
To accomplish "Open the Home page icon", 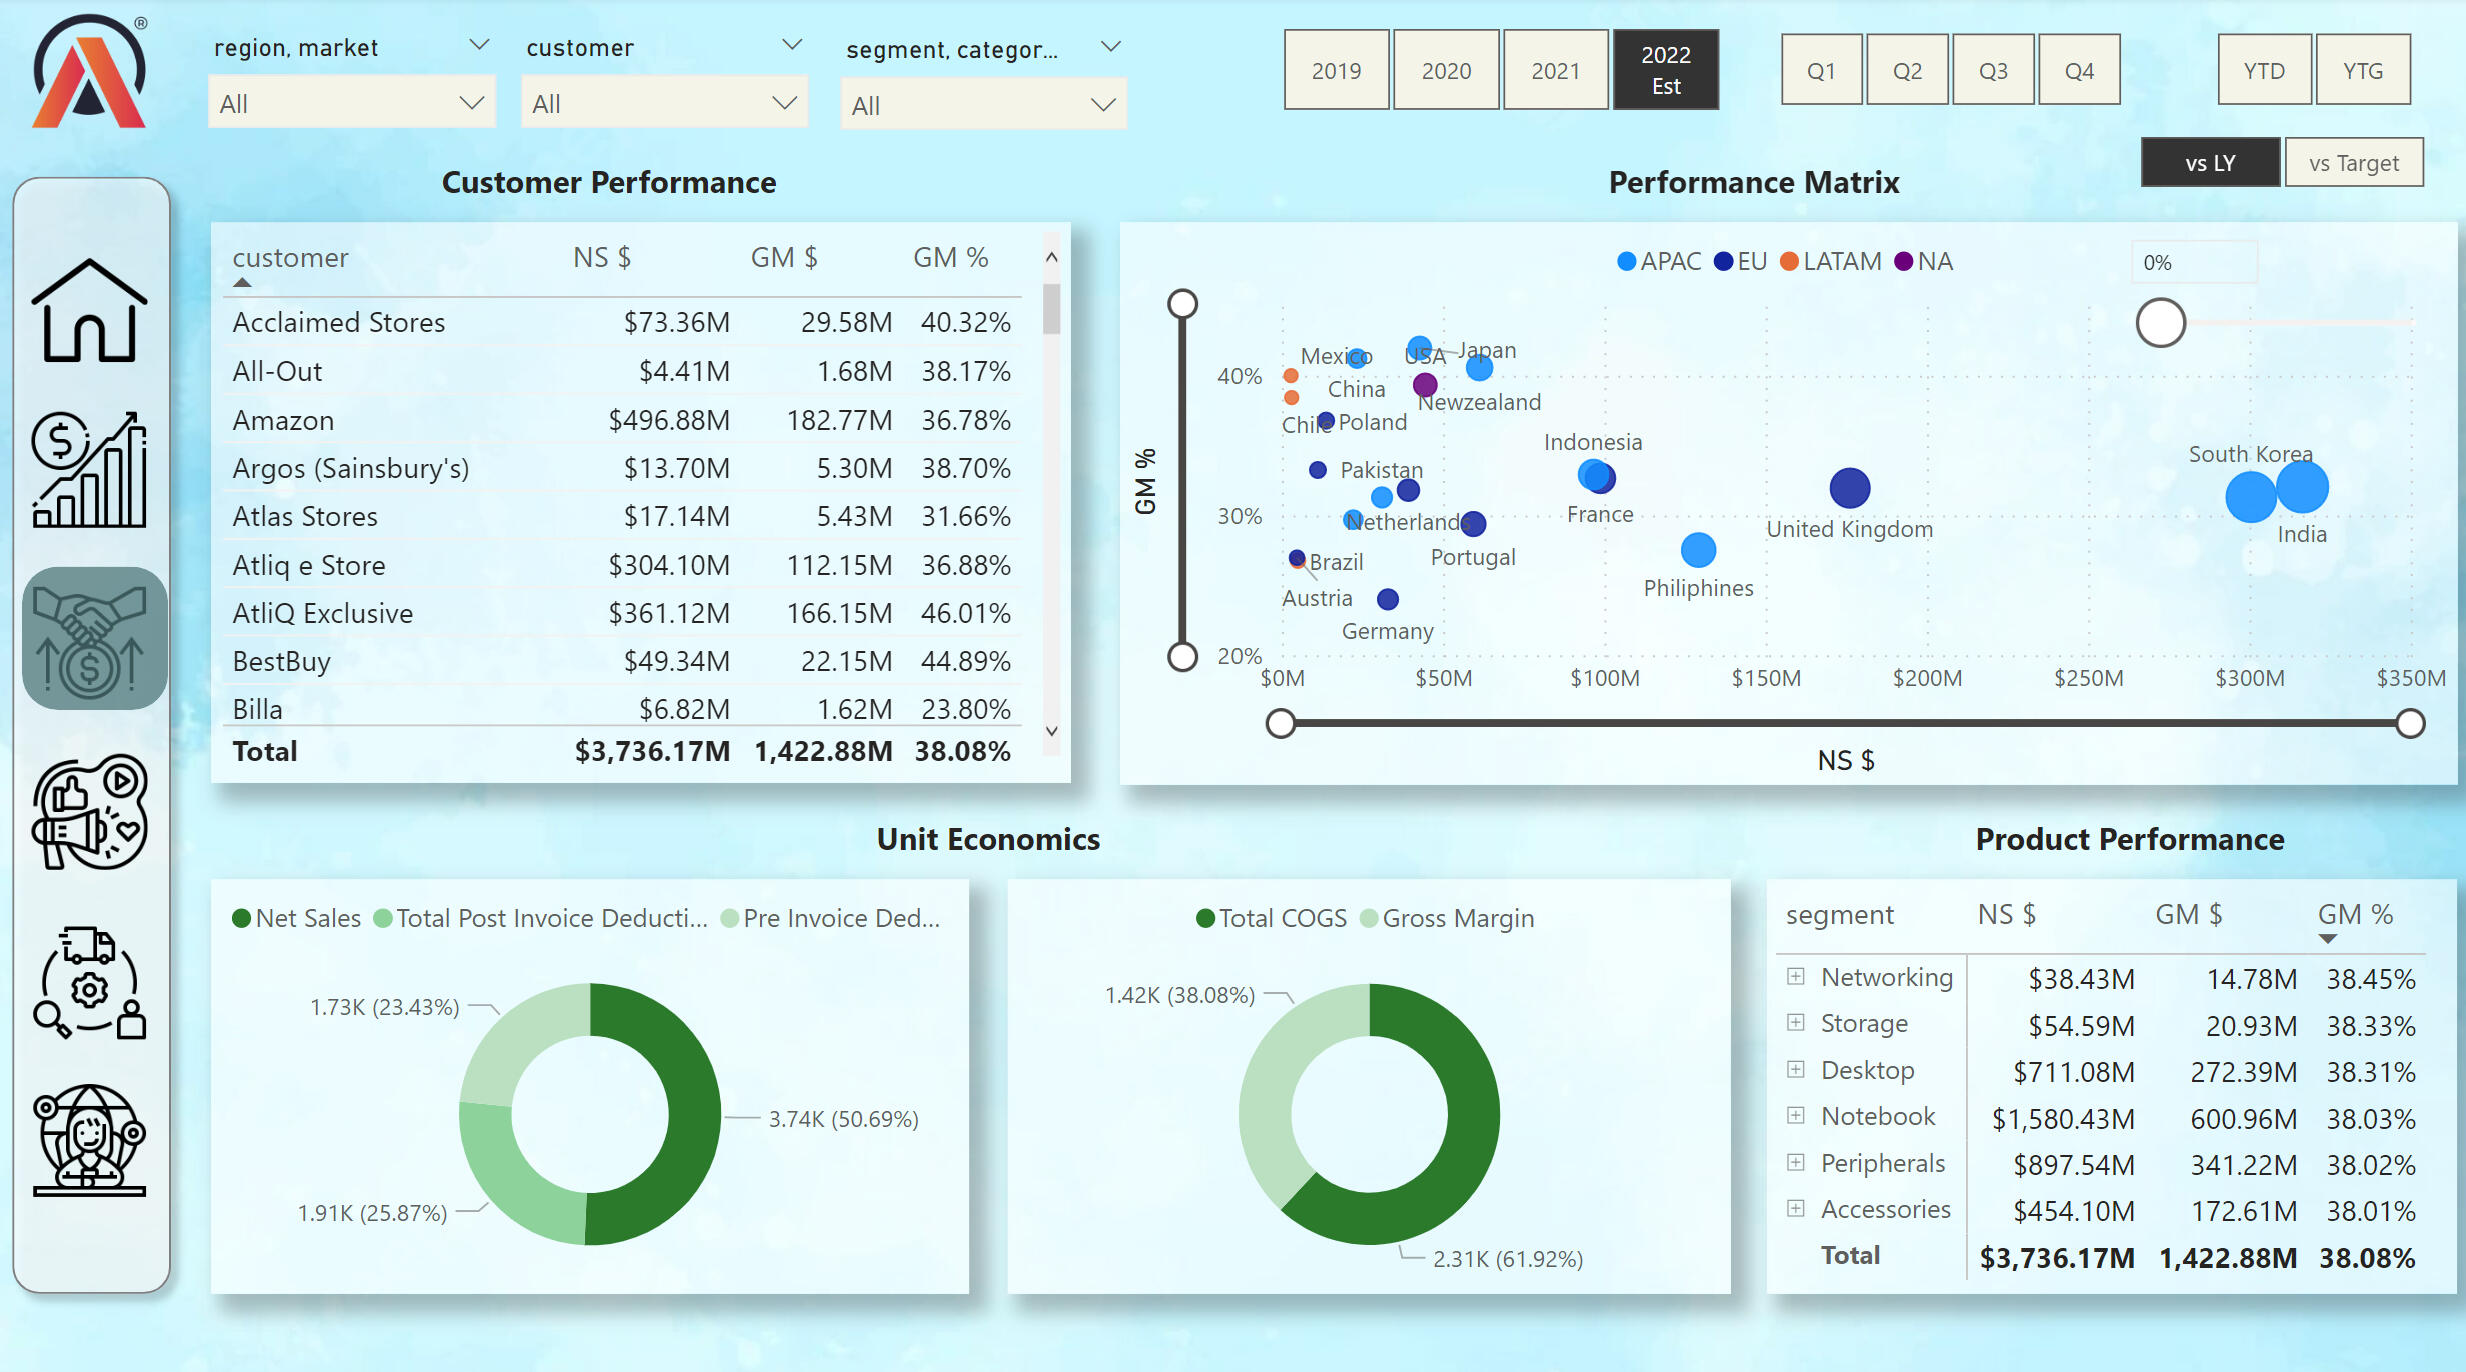I will 89,311.
